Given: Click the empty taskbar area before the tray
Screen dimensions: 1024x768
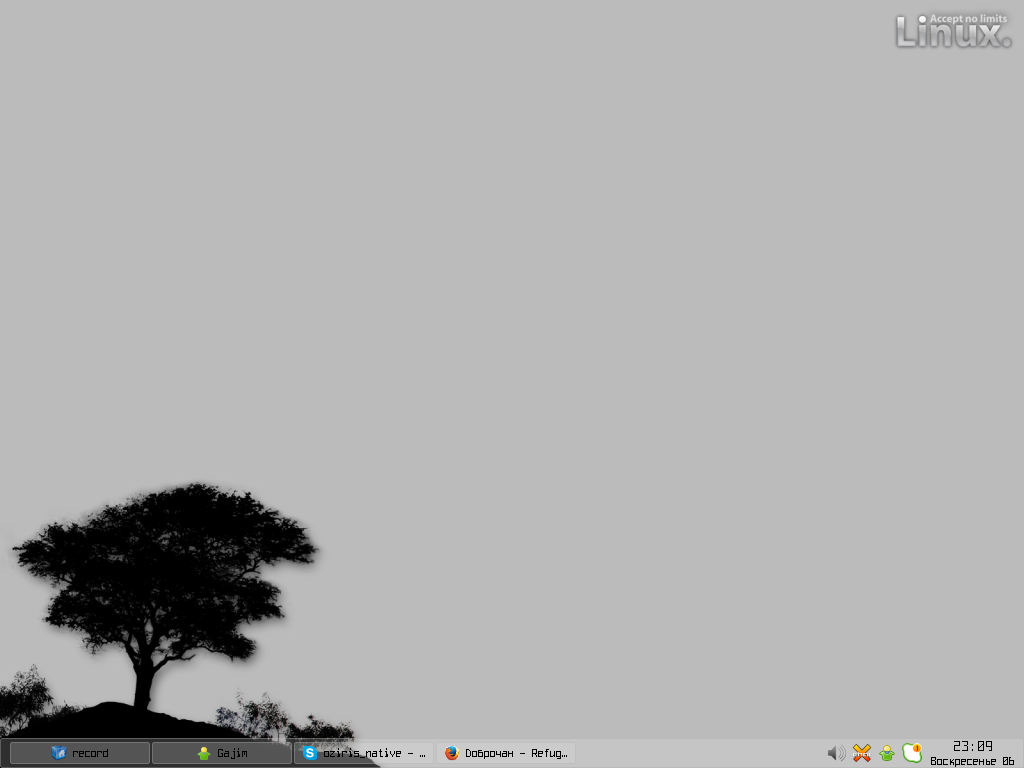Looking at the screenshot, I should [700, 753].
